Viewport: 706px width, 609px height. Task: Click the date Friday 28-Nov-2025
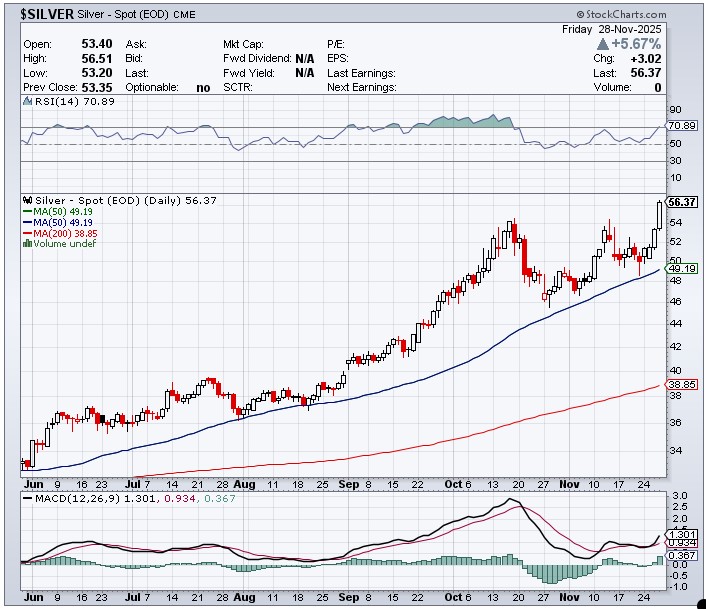pyautogui.click(x=629, y=30)
